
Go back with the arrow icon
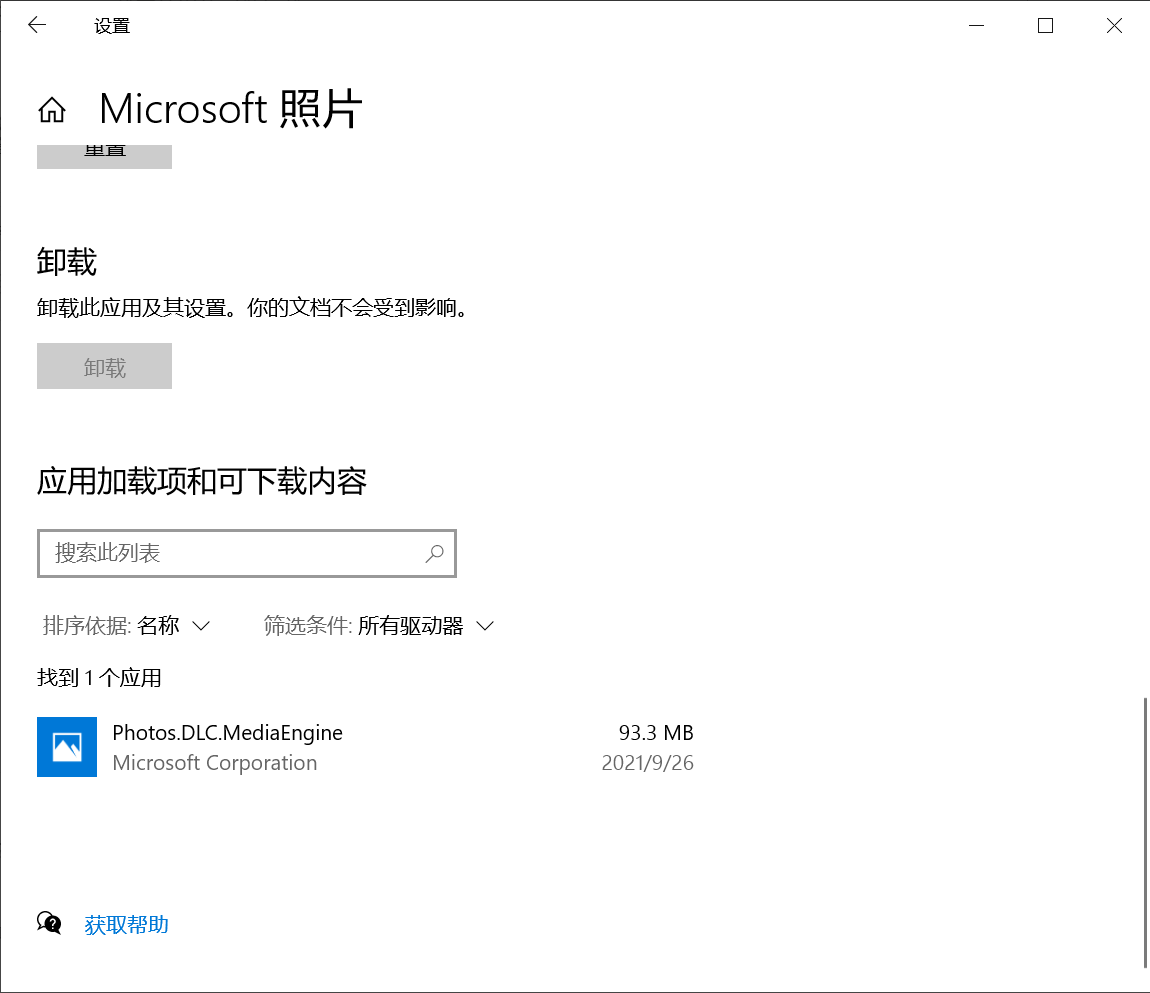coord(37,26)
